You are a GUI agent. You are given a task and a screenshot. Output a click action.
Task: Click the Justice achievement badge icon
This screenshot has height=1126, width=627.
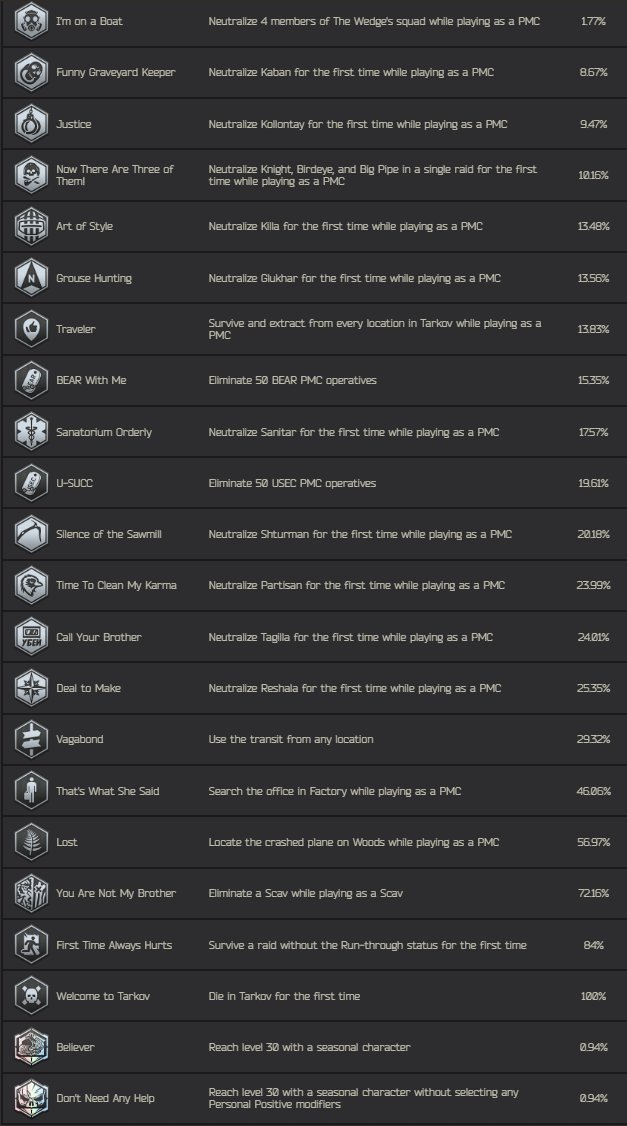pos(32,124)
